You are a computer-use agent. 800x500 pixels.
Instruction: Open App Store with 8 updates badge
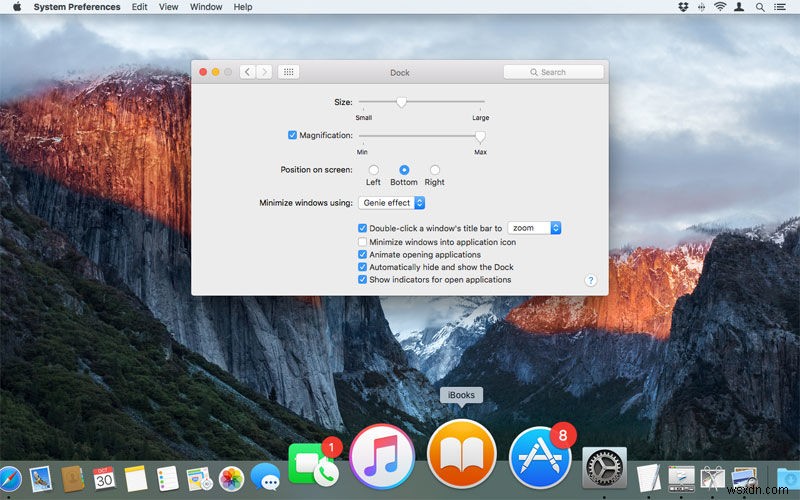[540, 457]
